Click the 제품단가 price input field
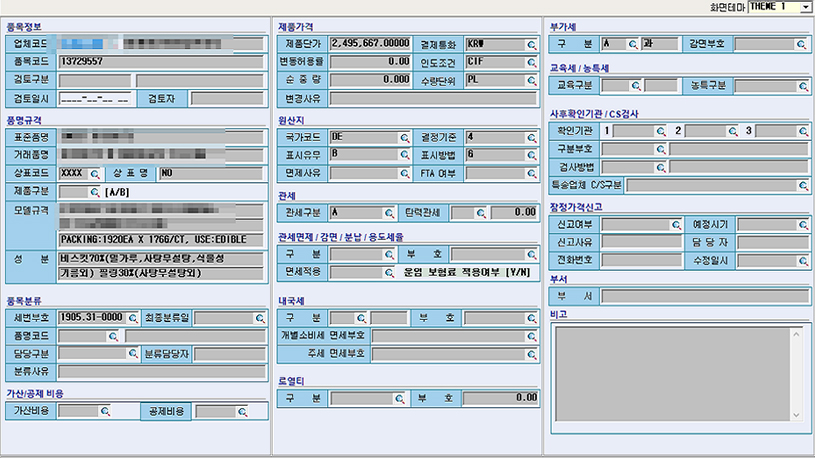Screen dimensions: 815x458 pyautogui.click(x=370, y=44)
